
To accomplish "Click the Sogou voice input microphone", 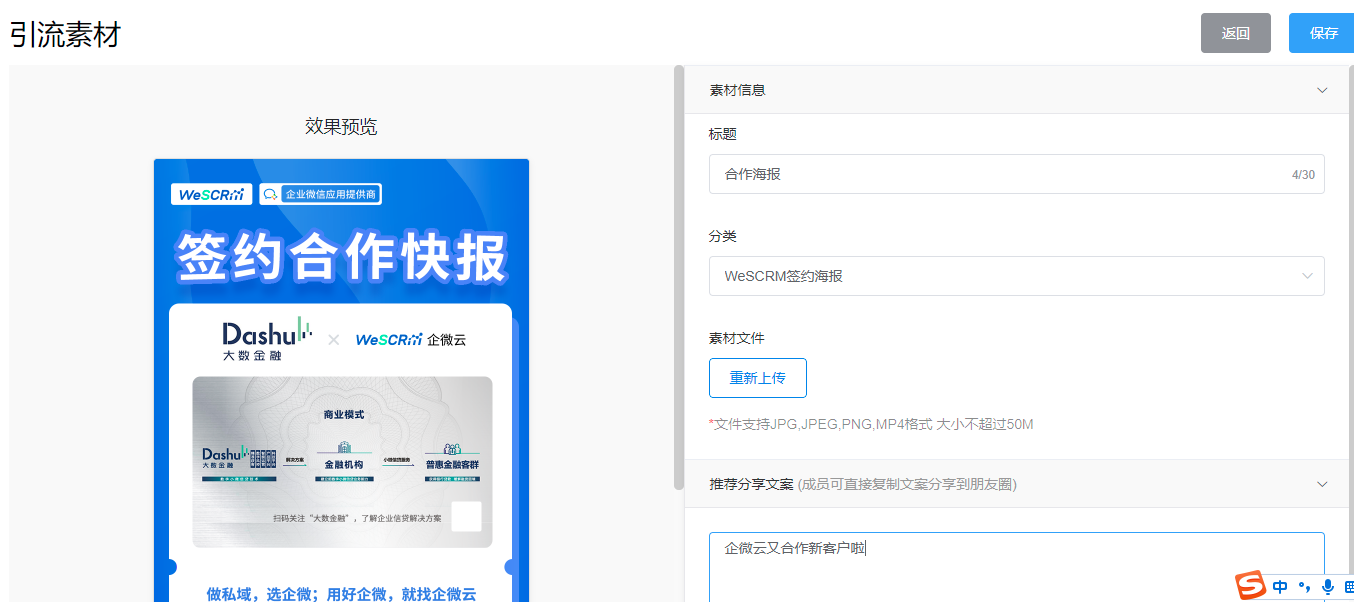I will (x=1328, y=587).
